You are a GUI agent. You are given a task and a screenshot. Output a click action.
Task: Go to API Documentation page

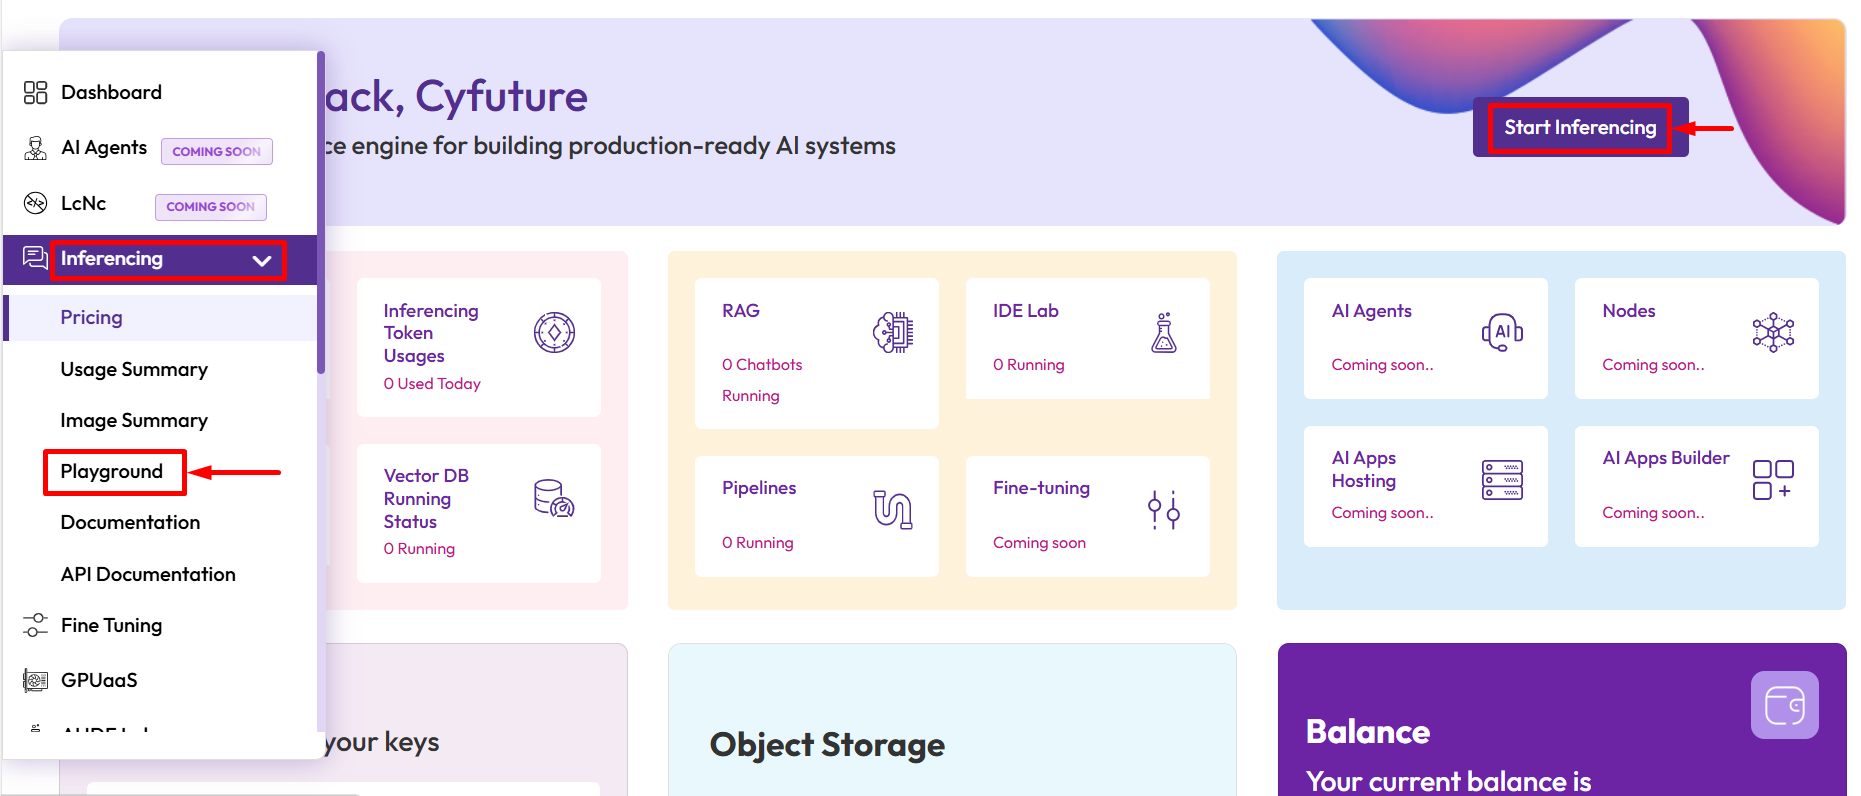coord(148,575)
